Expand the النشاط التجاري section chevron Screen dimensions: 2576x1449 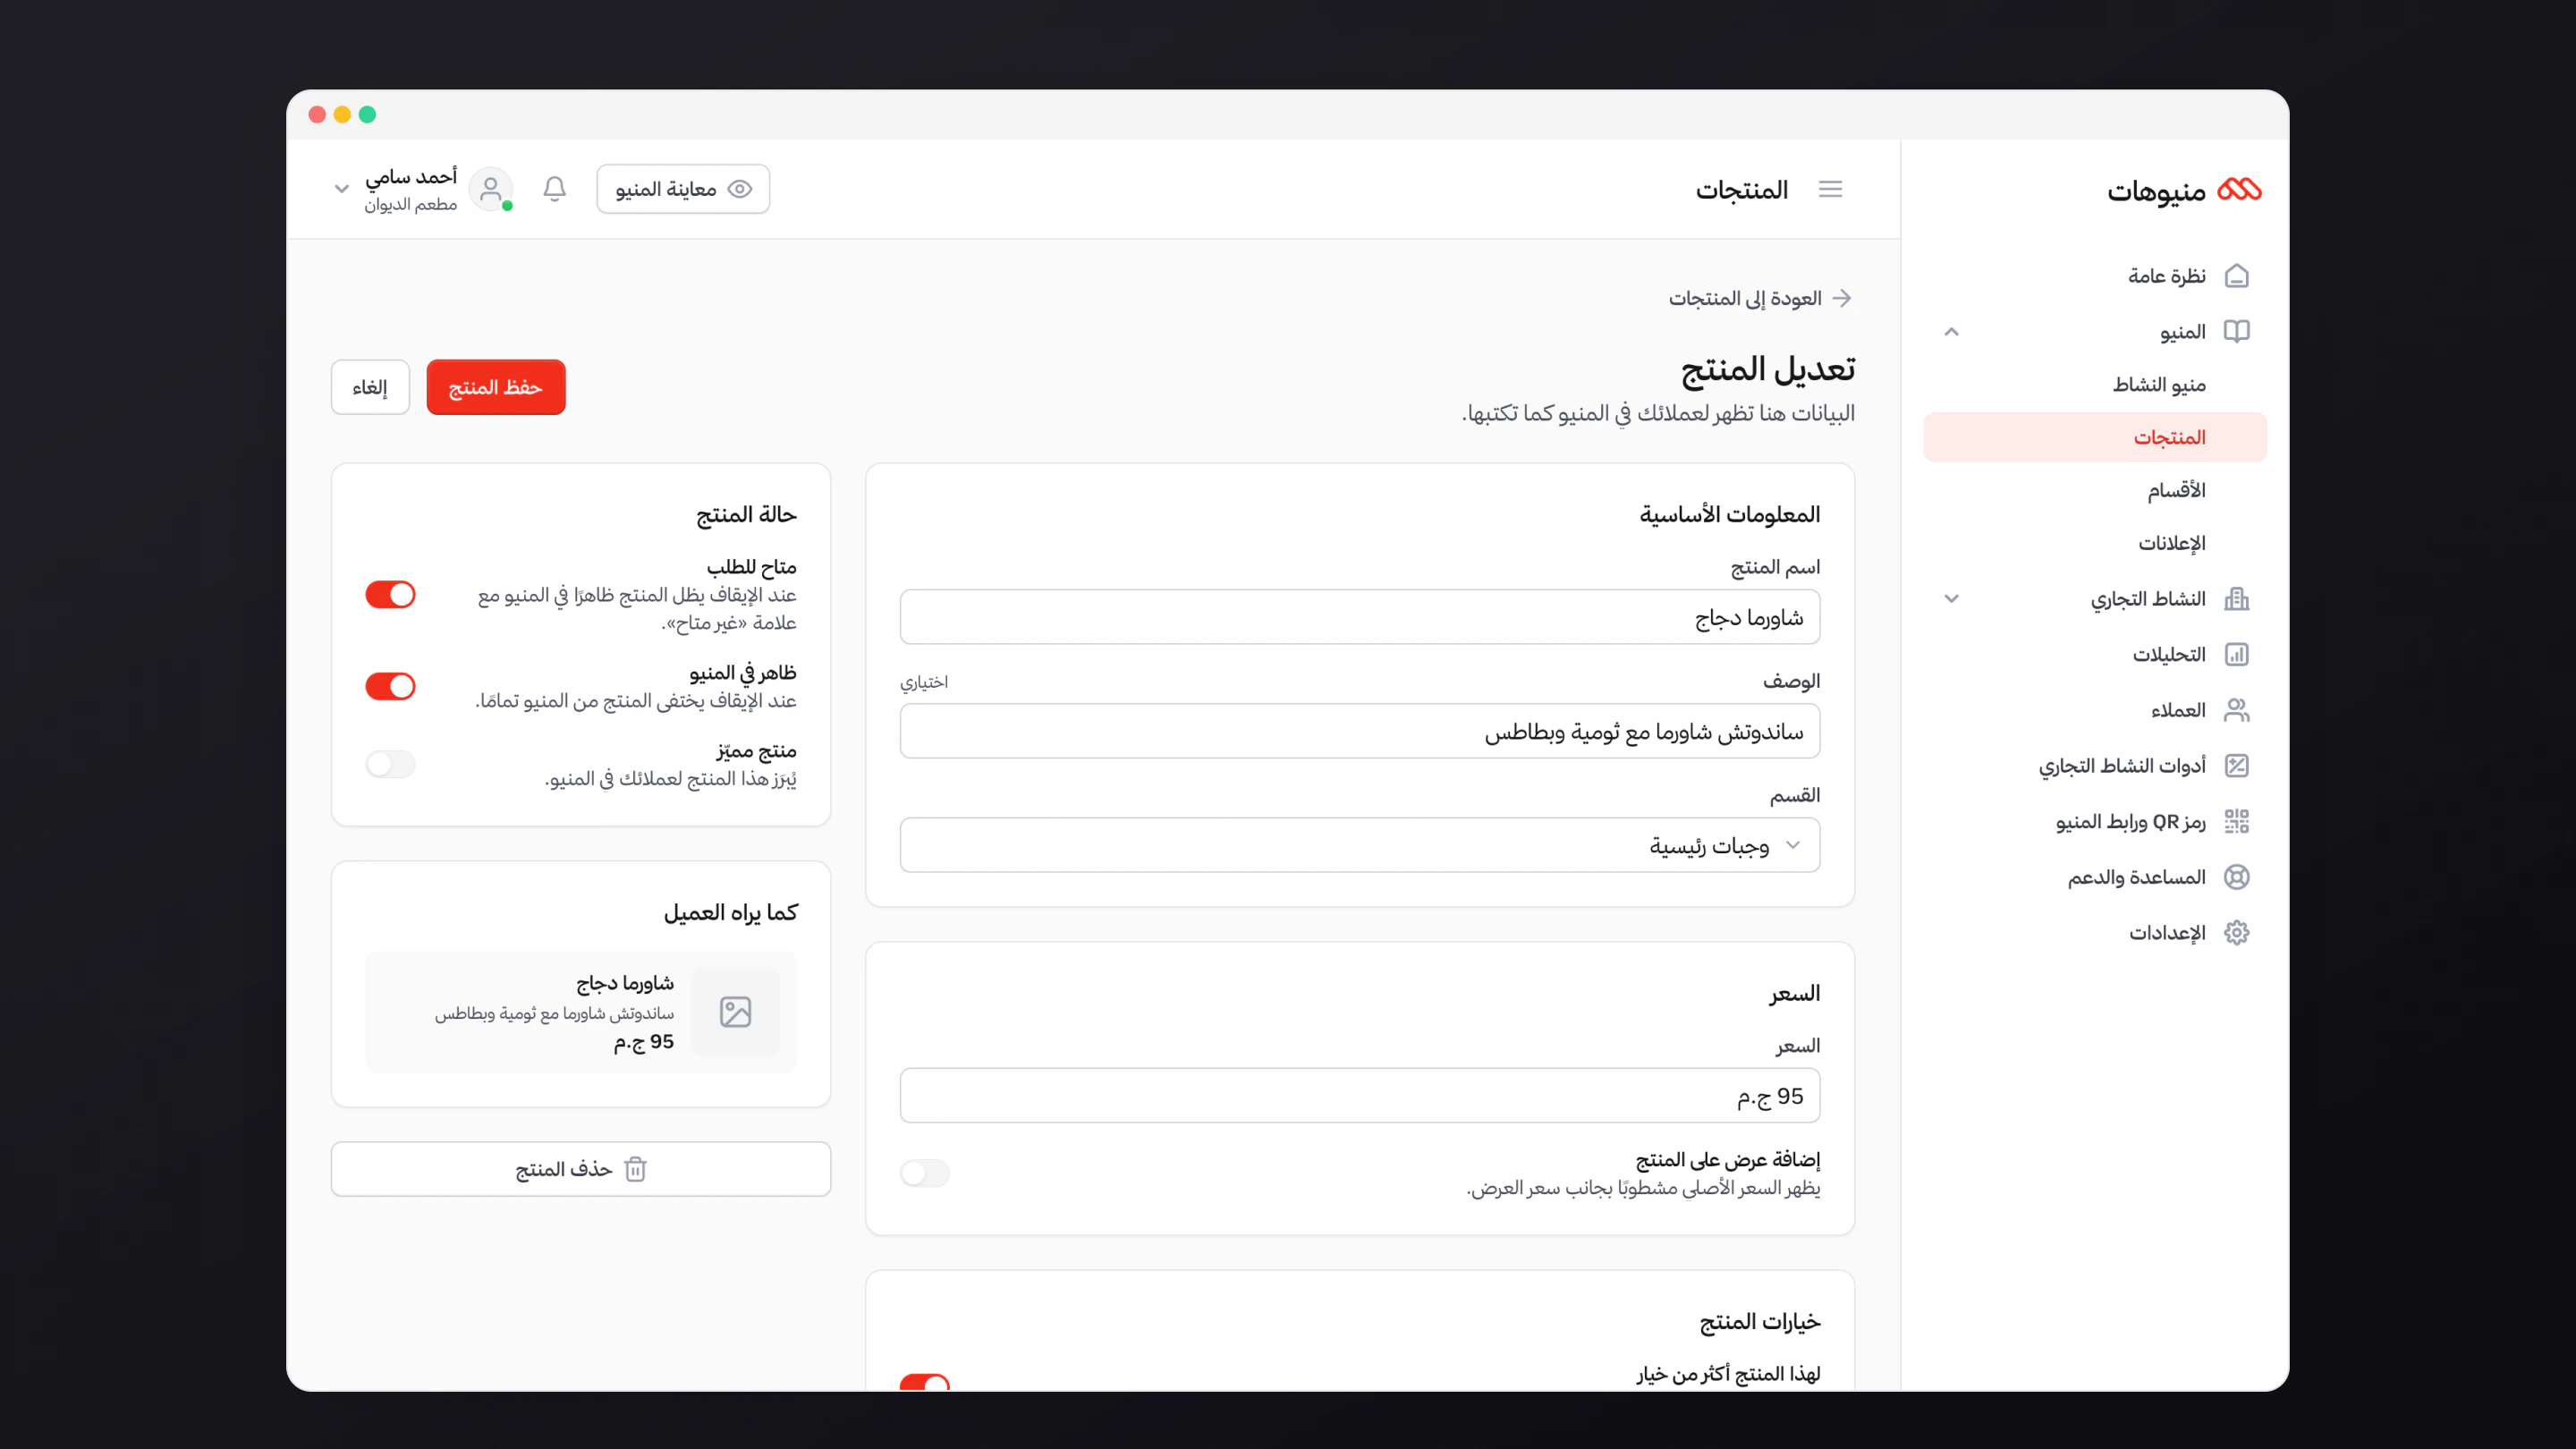coord(1951,599)
